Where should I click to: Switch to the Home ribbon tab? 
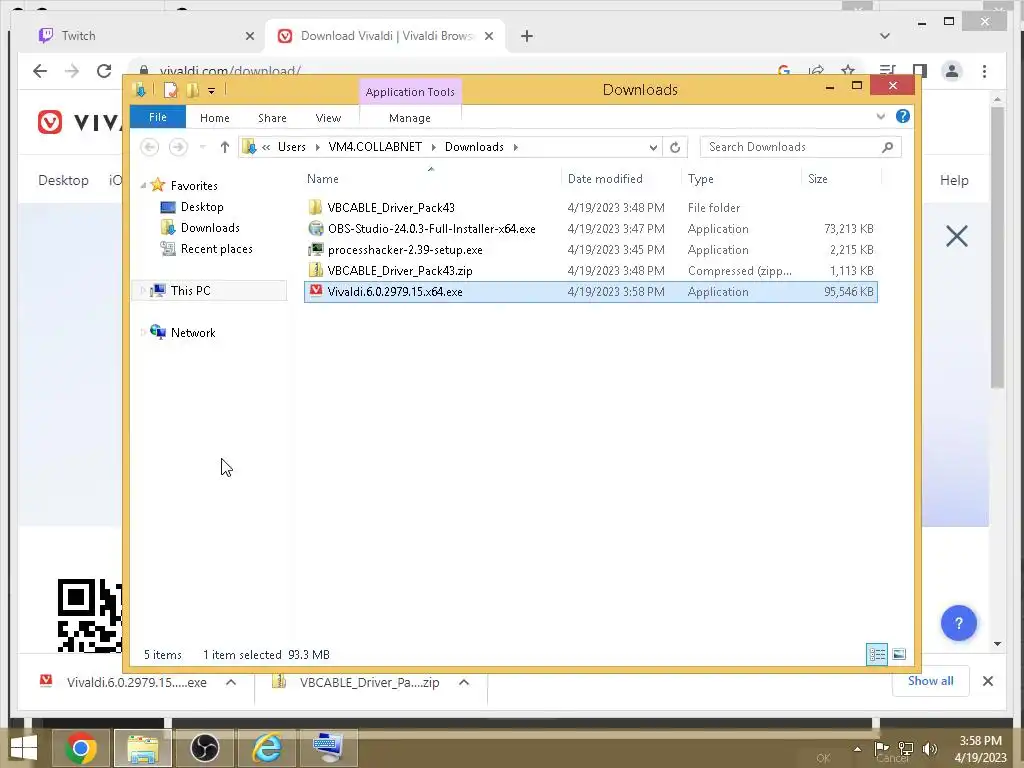[x=214, y=118]
